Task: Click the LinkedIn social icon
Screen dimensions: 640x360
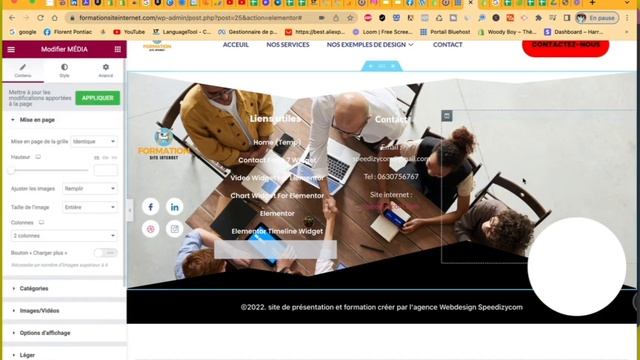Action: [x=174, y=207]
